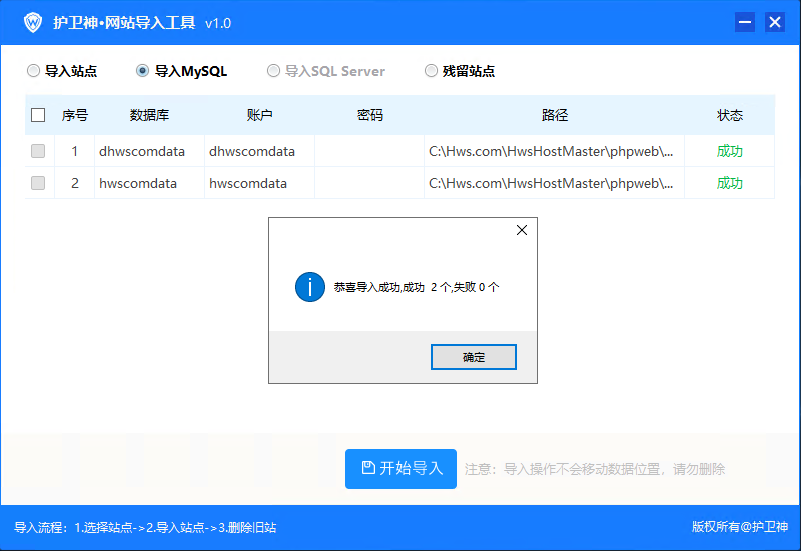
Task: Close the success dialog with X
Action: (x=521, y=230)
